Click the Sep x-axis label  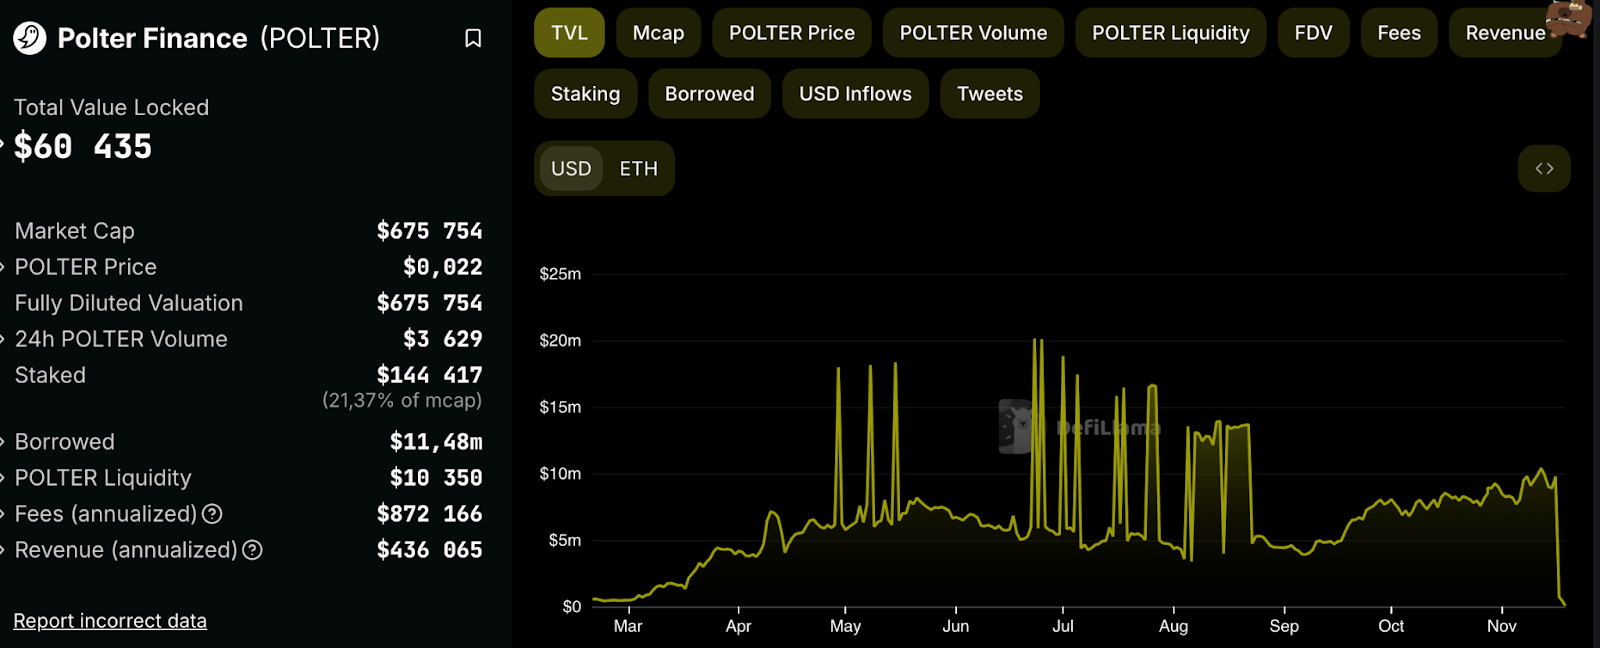1284,626
